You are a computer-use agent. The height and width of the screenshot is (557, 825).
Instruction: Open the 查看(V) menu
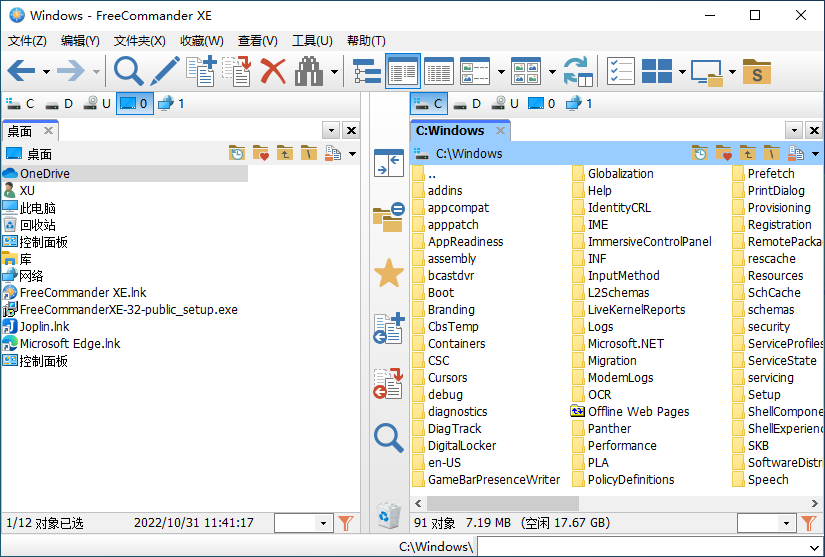pos(257,40)
